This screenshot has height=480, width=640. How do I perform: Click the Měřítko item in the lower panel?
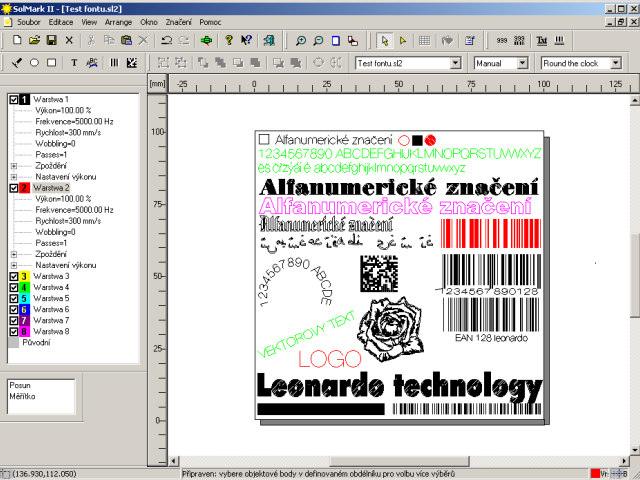pyautogui.click(x=22, y=396)
